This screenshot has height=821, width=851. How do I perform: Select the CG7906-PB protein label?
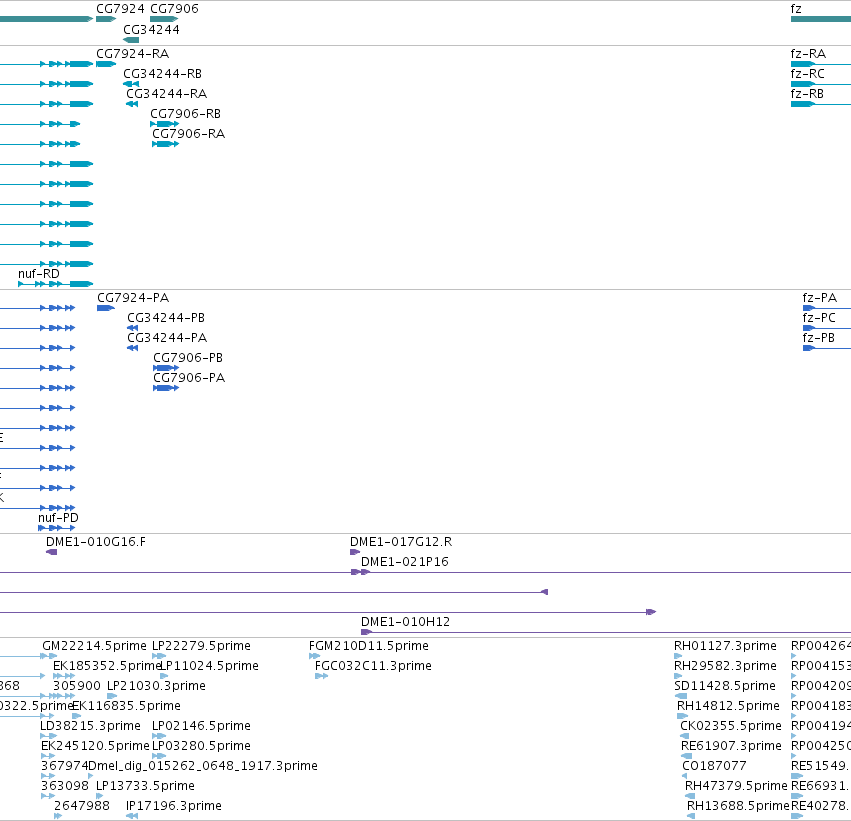(188, 358)
